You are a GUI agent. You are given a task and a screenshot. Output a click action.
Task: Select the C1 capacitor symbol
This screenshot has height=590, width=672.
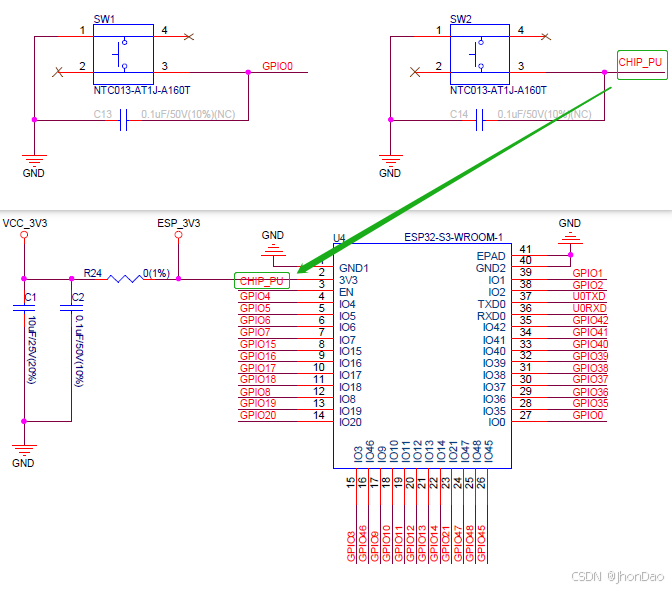point(24,308)
